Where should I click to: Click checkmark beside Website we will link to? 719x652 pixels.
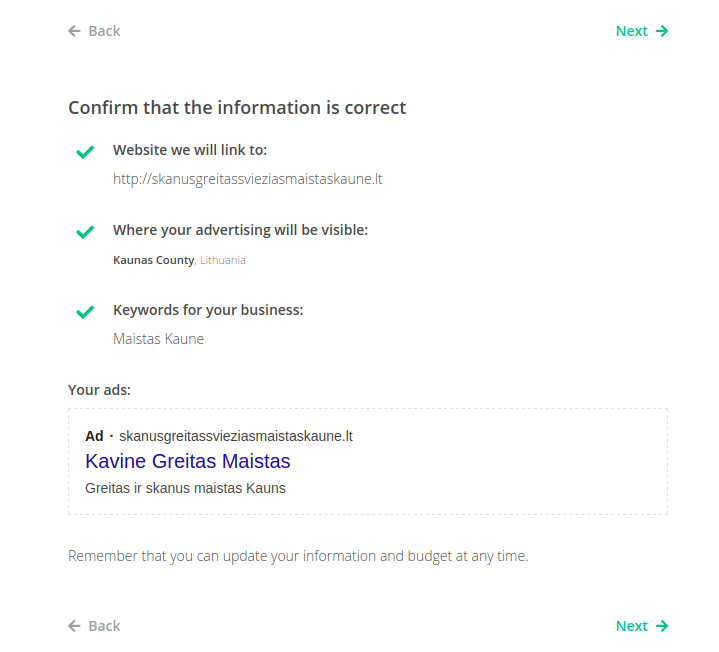pos(85,152)
